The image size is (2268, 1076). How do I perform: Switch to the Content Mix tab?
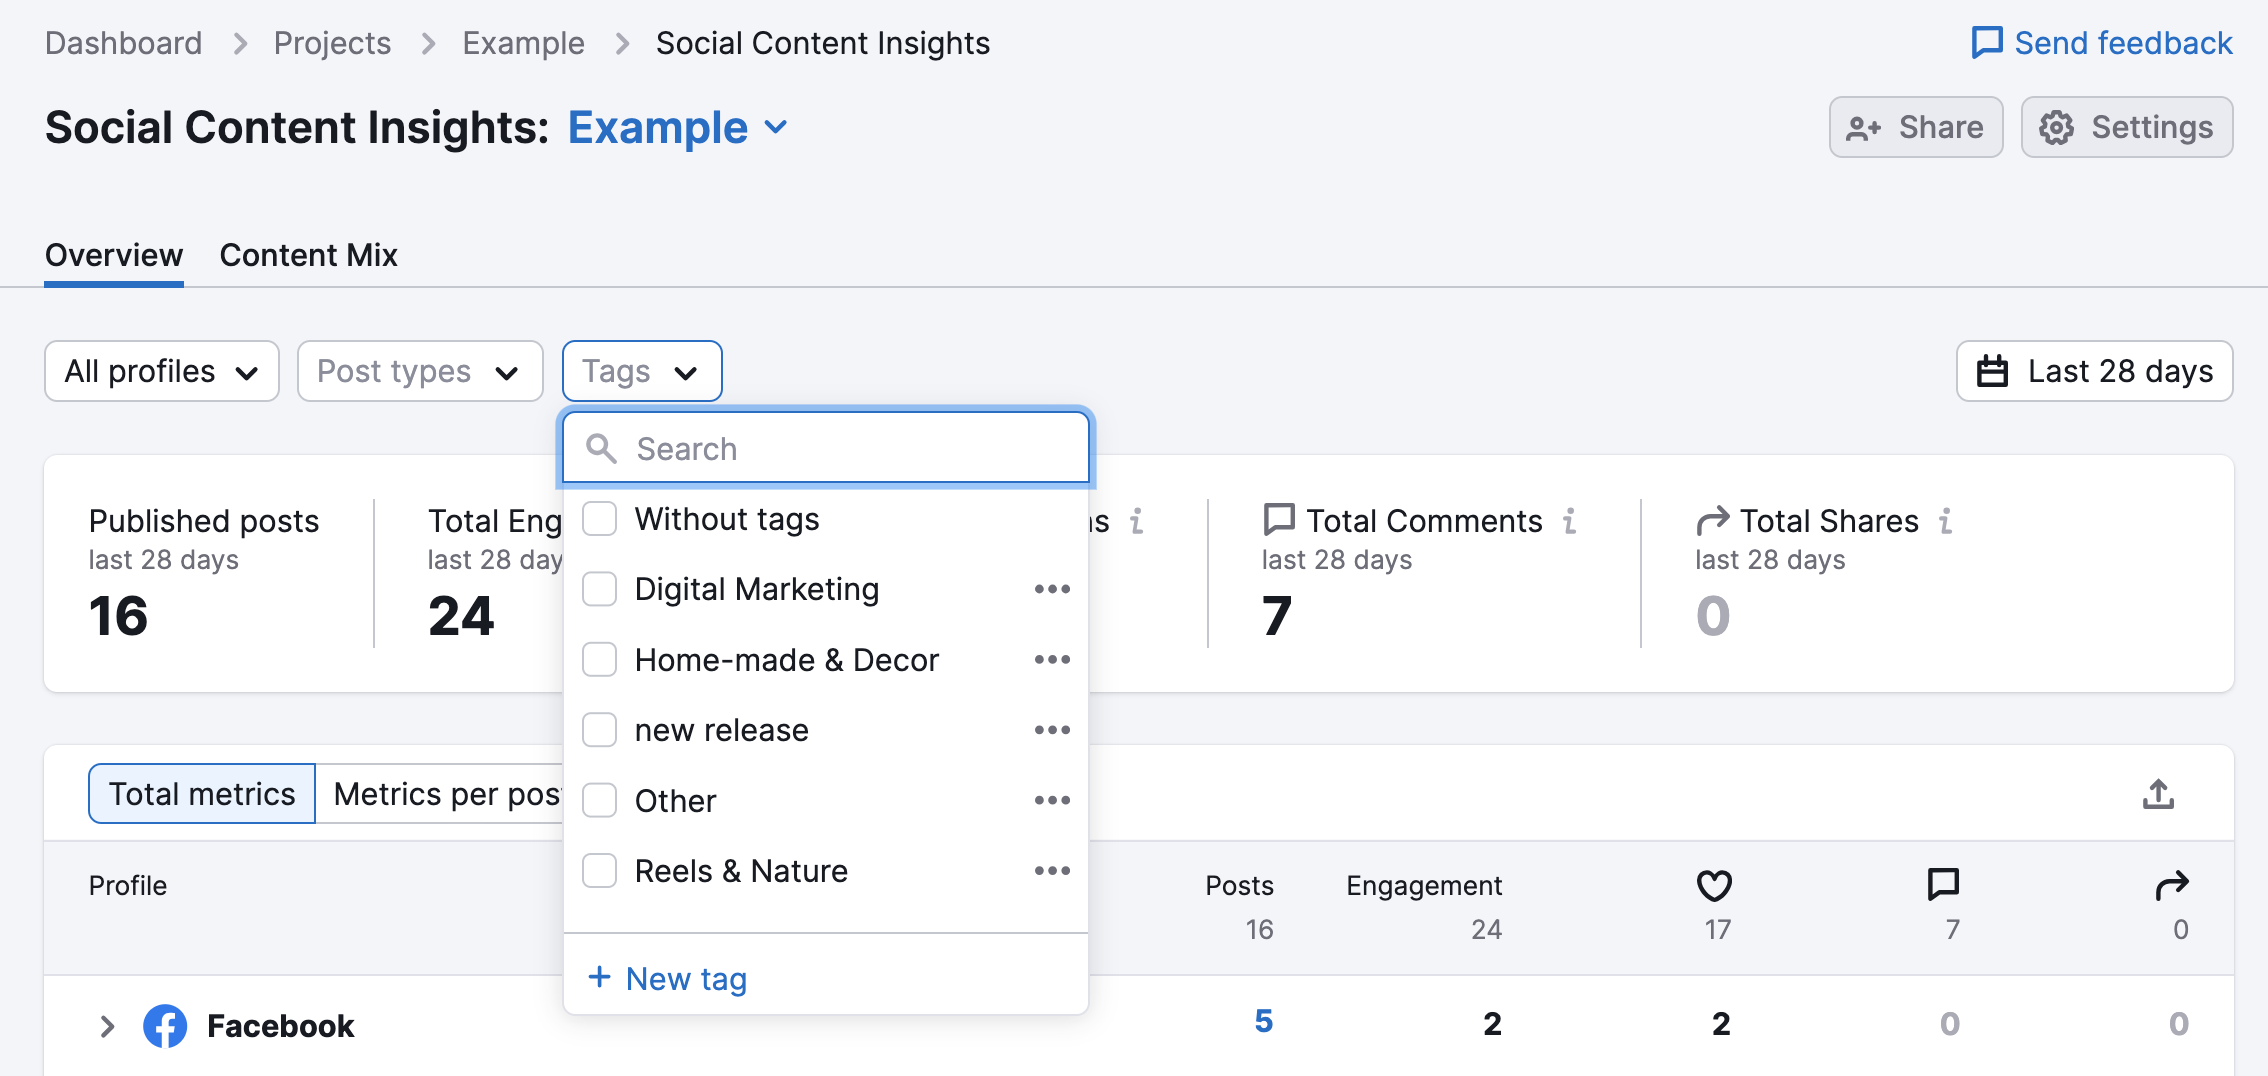(308, 255)
